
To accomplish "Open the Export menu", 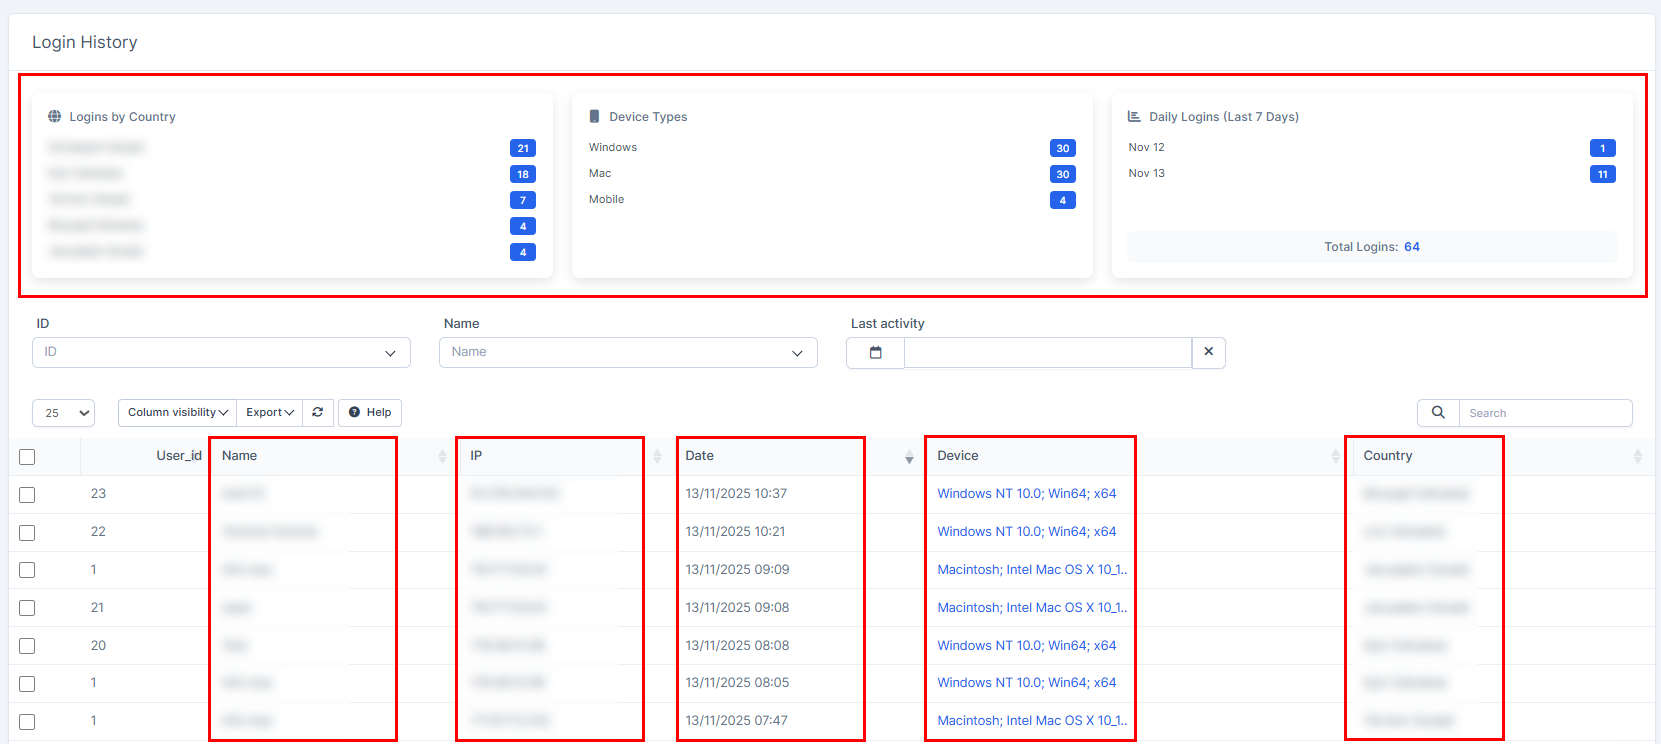I will 270,412.
